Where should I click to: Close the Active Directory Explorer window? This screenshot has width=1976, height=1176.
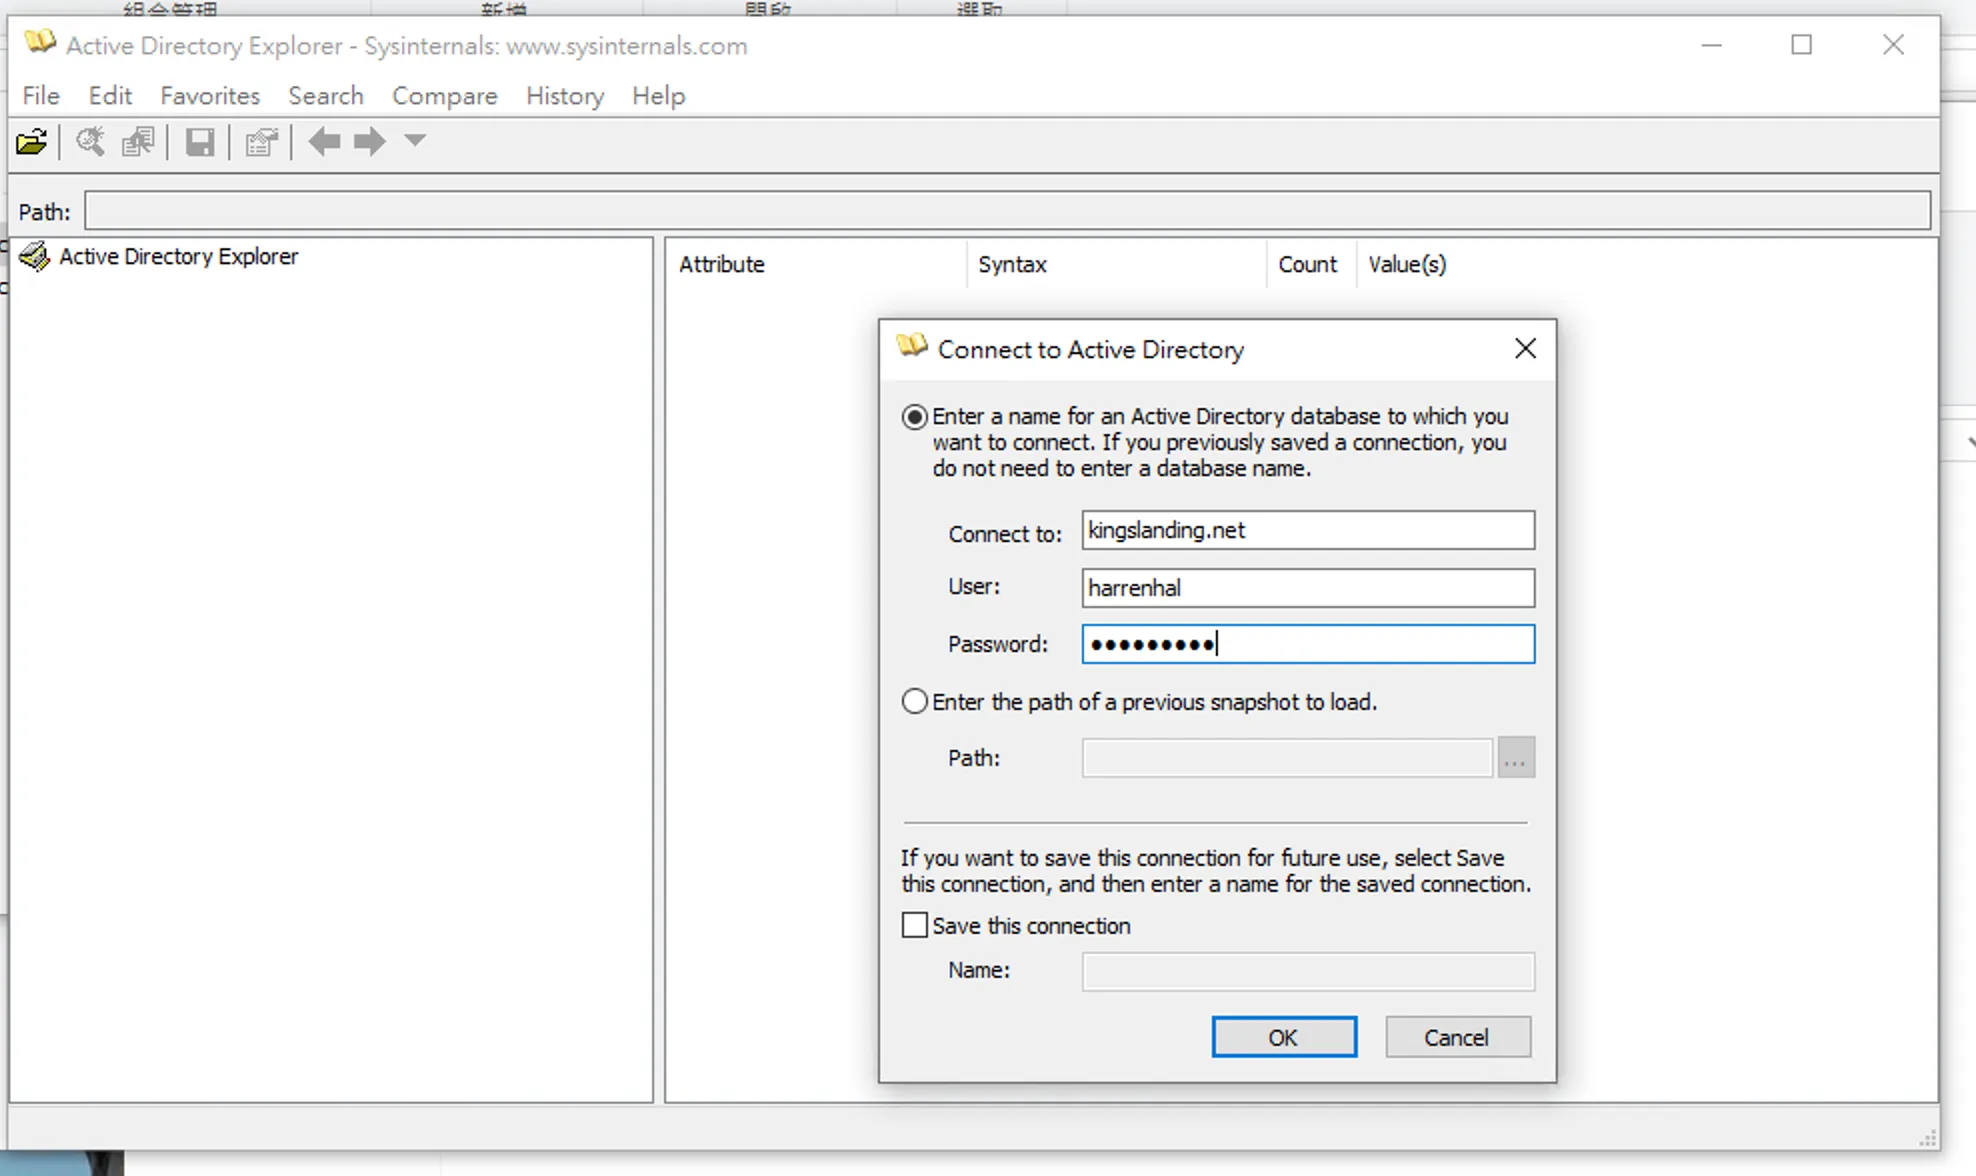[x=1893, y=45]
